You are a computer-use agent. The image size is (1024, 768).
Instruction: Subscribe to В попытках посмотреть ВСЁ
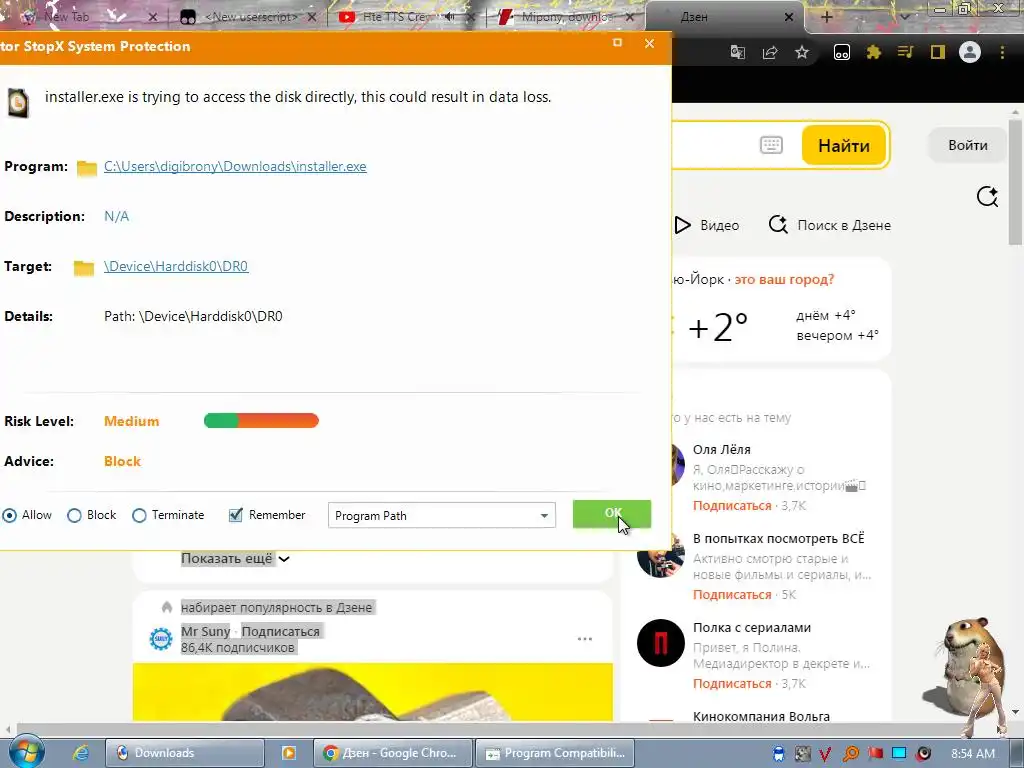732,594
